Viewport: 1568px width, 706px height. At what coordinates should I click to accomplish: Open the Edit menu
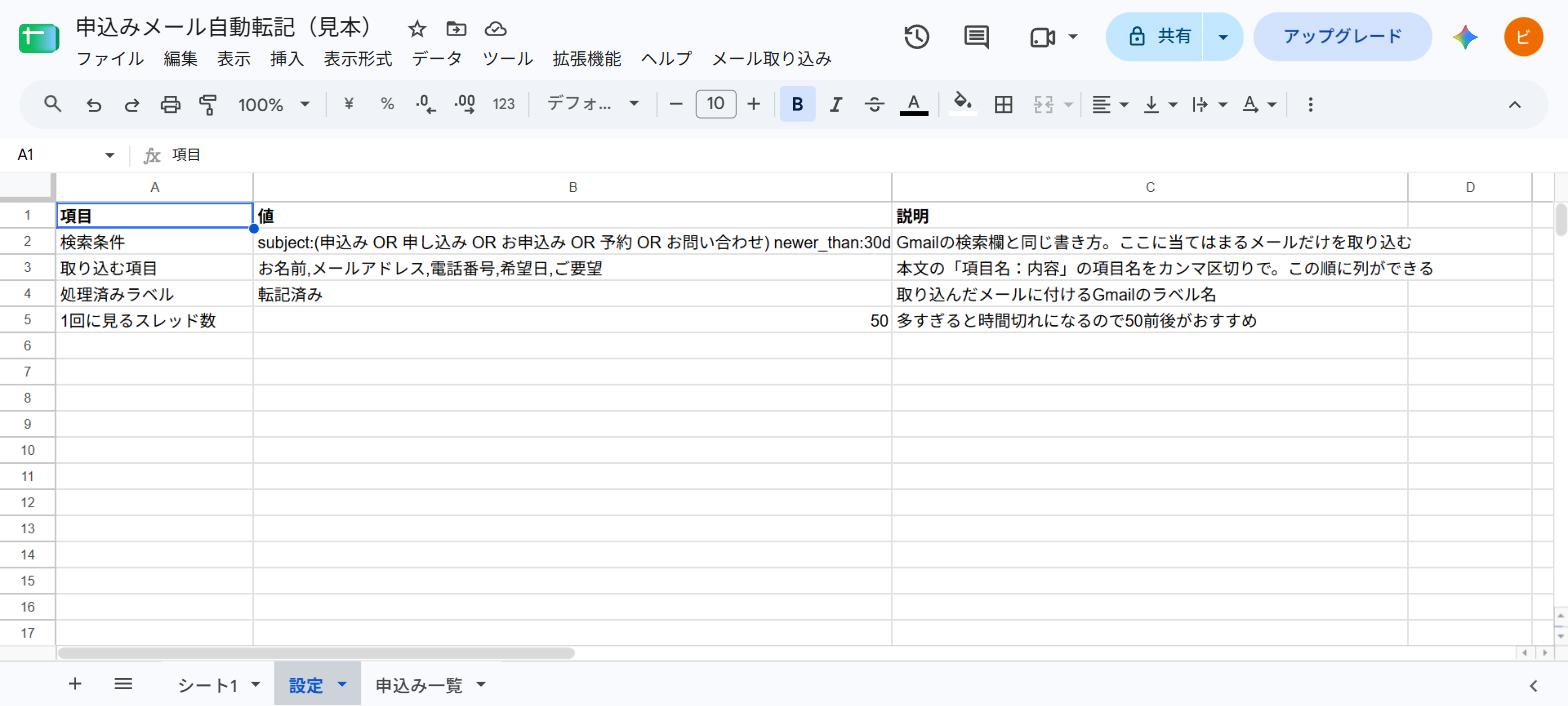pos(180,59)
